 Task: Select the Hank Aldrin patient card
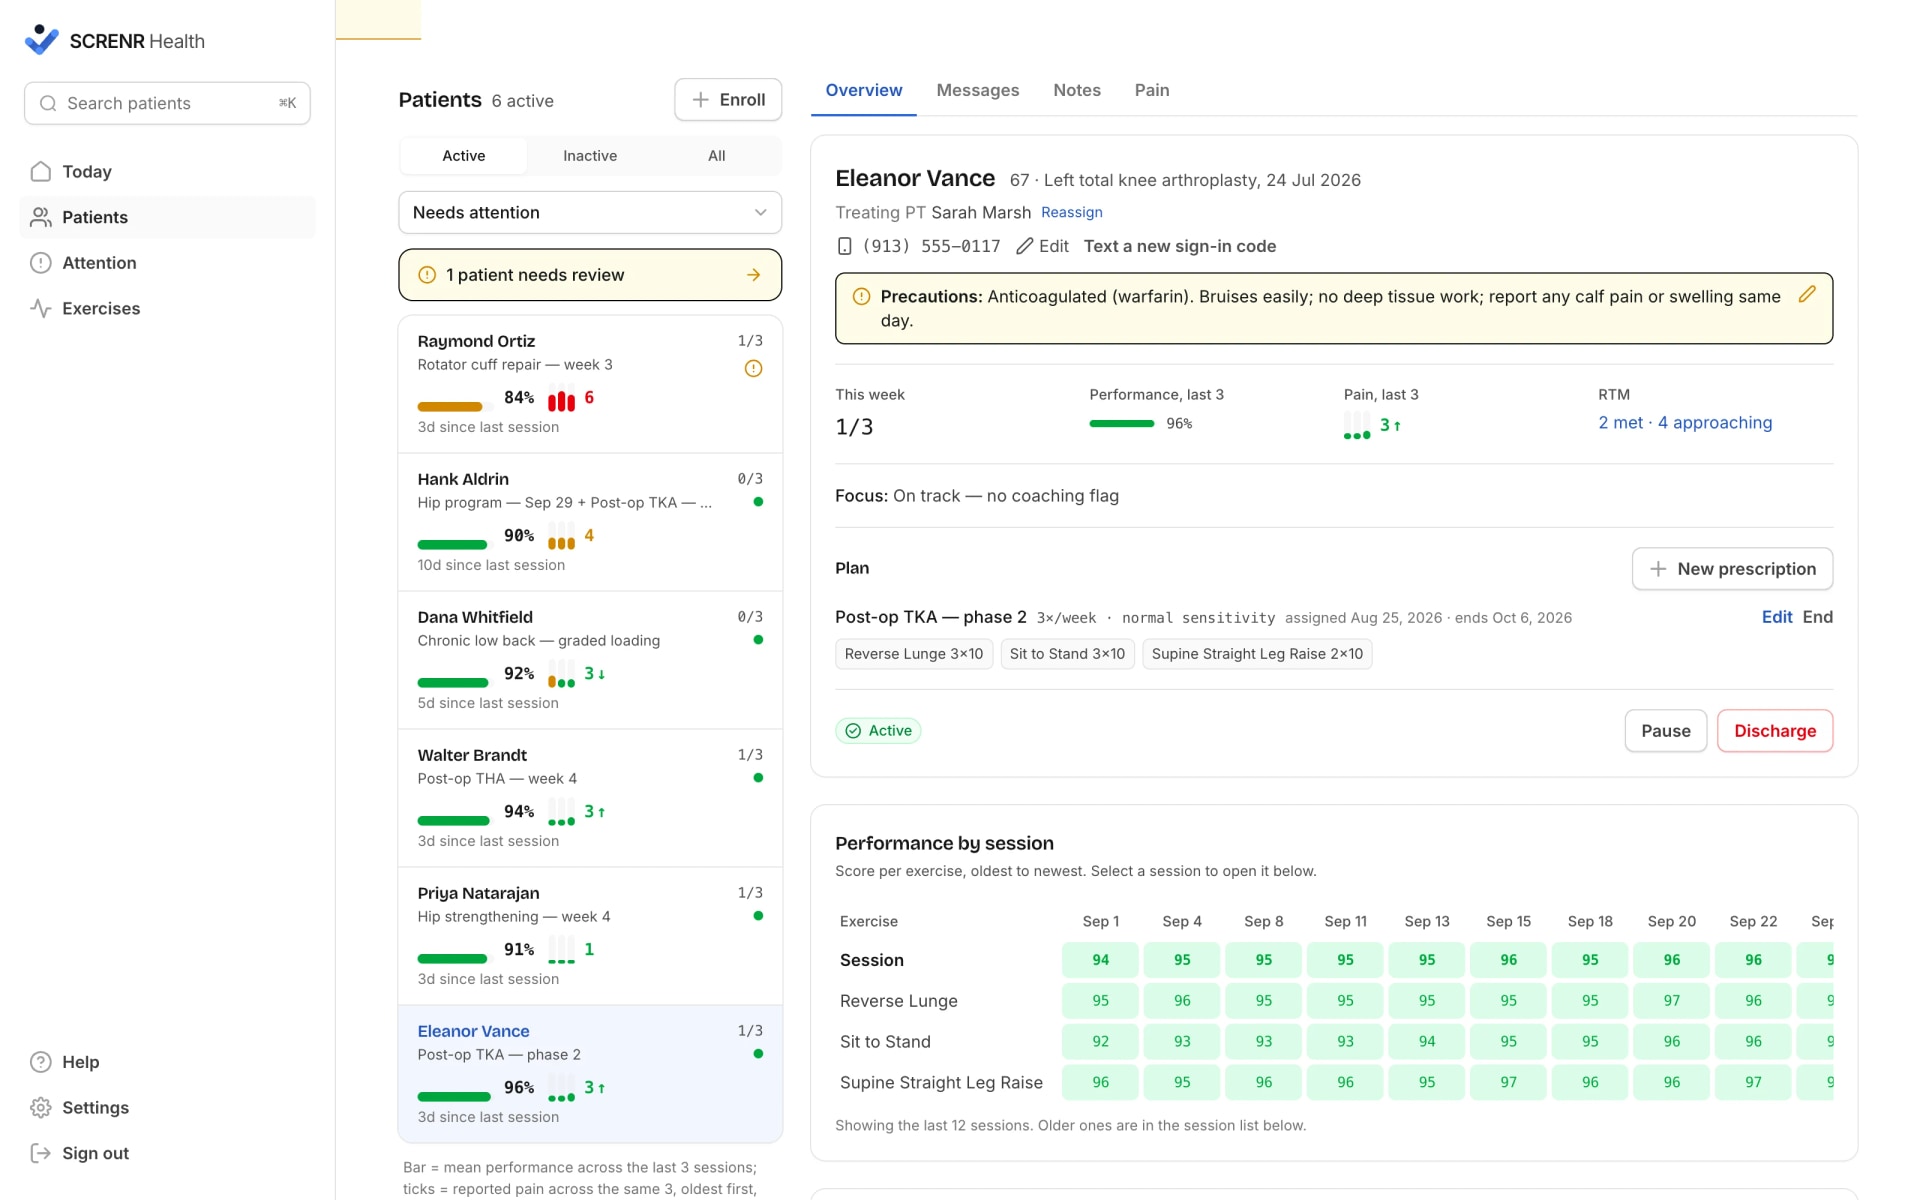[x=590, y=522]
